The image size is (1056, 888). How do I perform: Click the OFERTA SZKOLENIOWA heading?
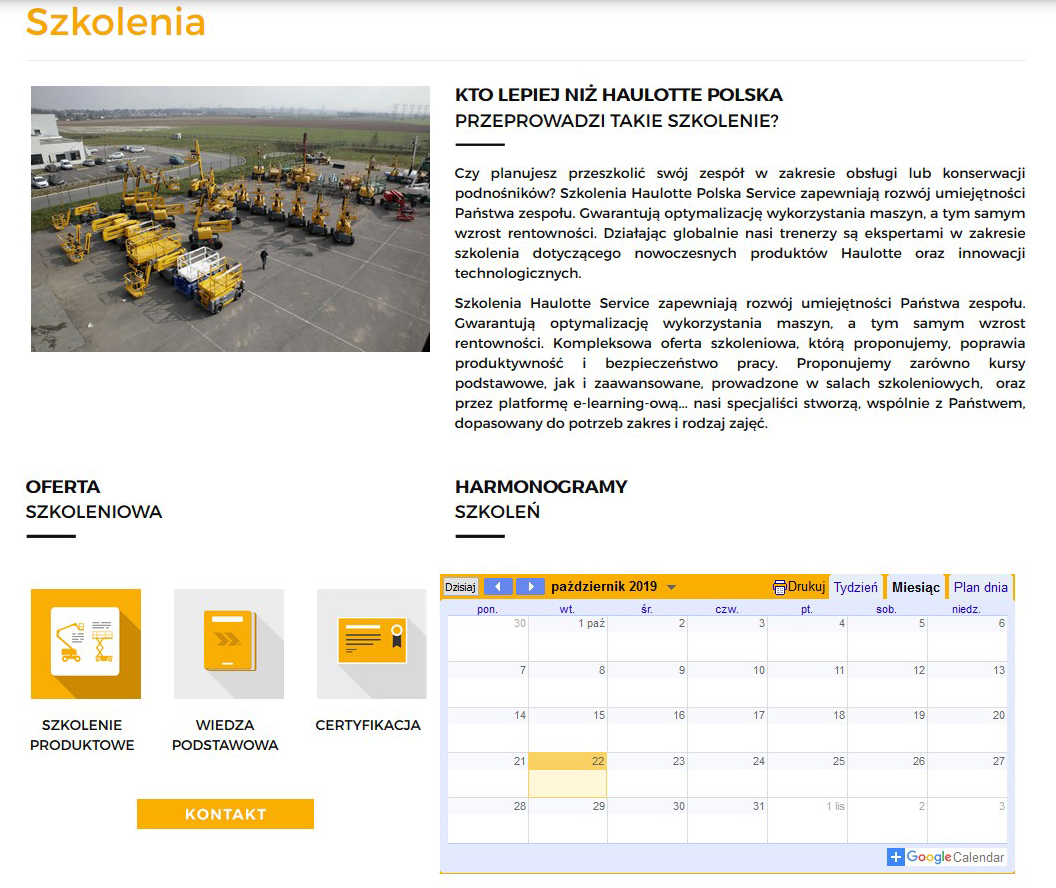[94, 499]
